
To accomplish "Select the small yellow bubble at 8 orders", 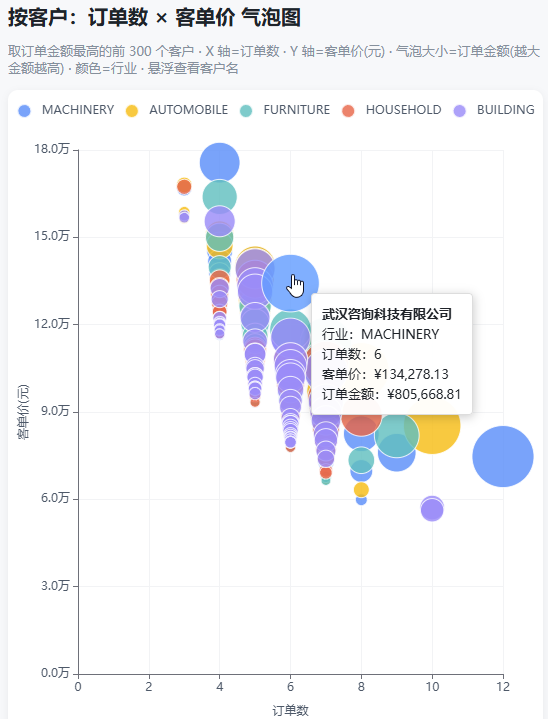I will tap(361, 490).
